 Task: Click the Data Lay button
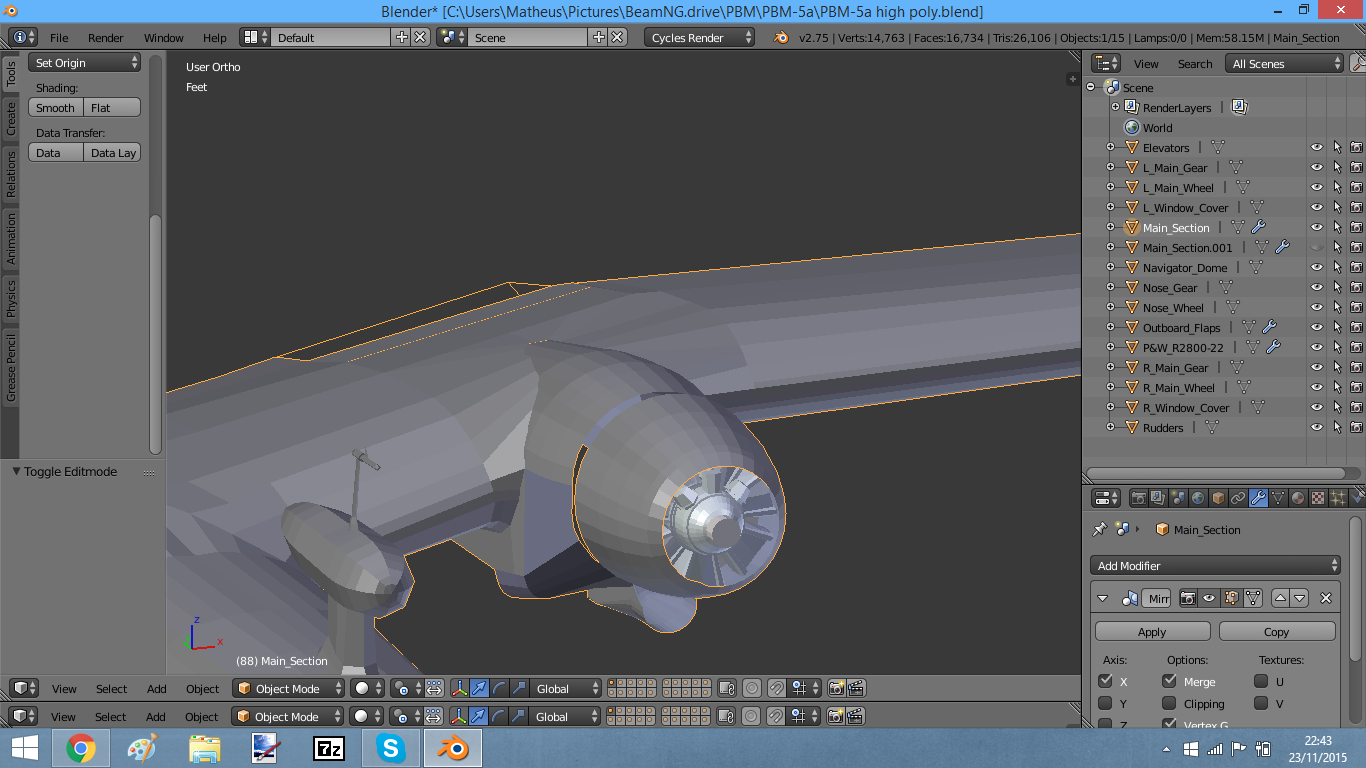click(112, 152)
